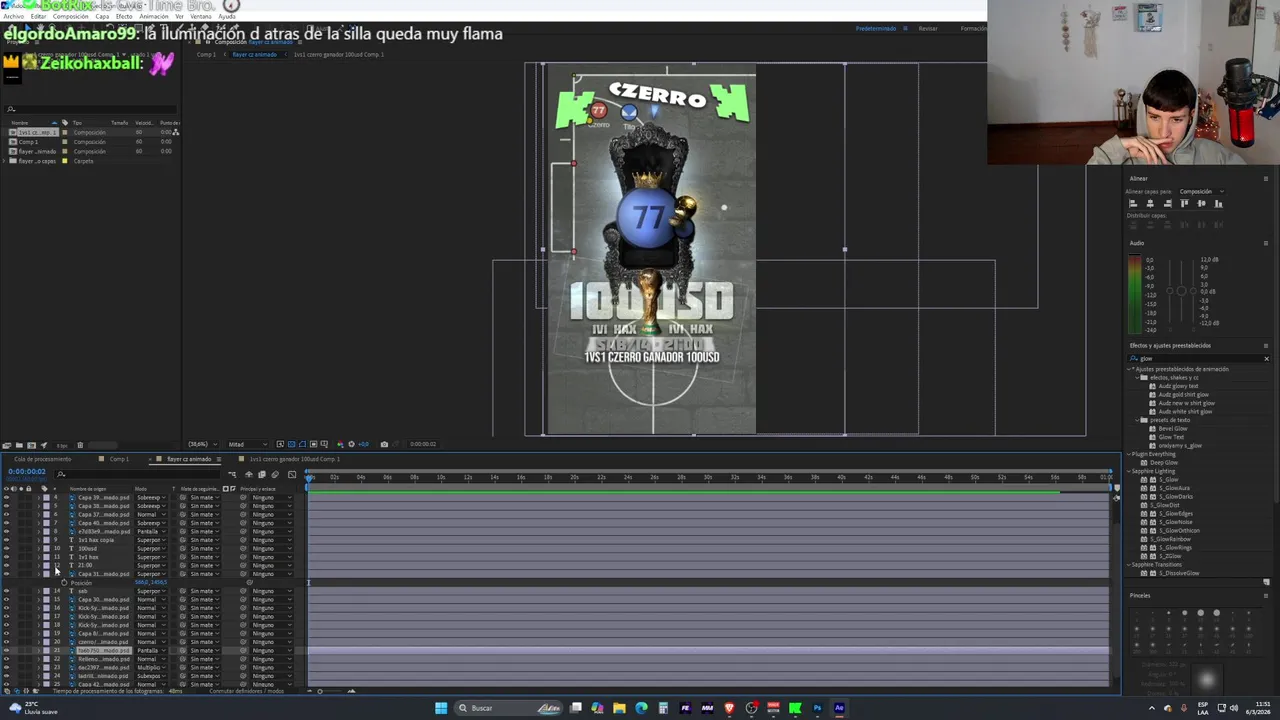
Task: Hide layer 21 eye toggle
Action: point(6,651)
